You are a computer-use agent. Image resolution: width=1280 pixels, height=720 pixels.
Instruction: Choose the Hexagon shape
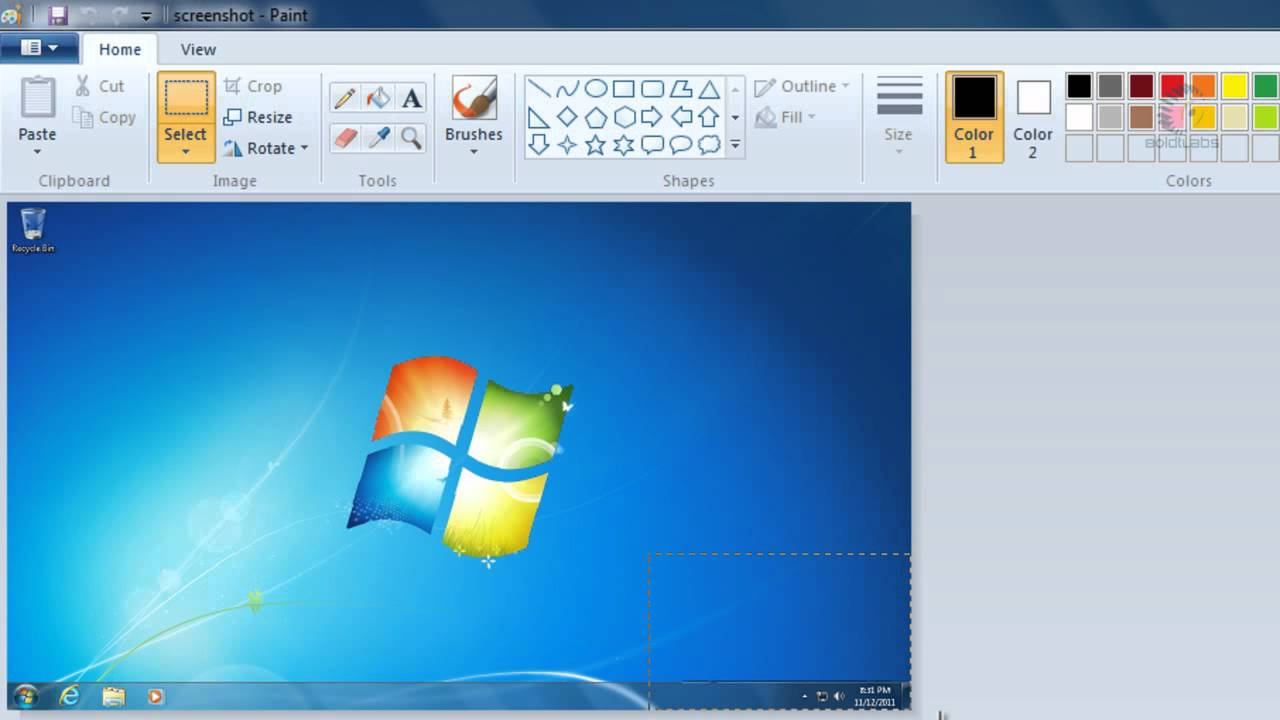[x=623, y=117]
